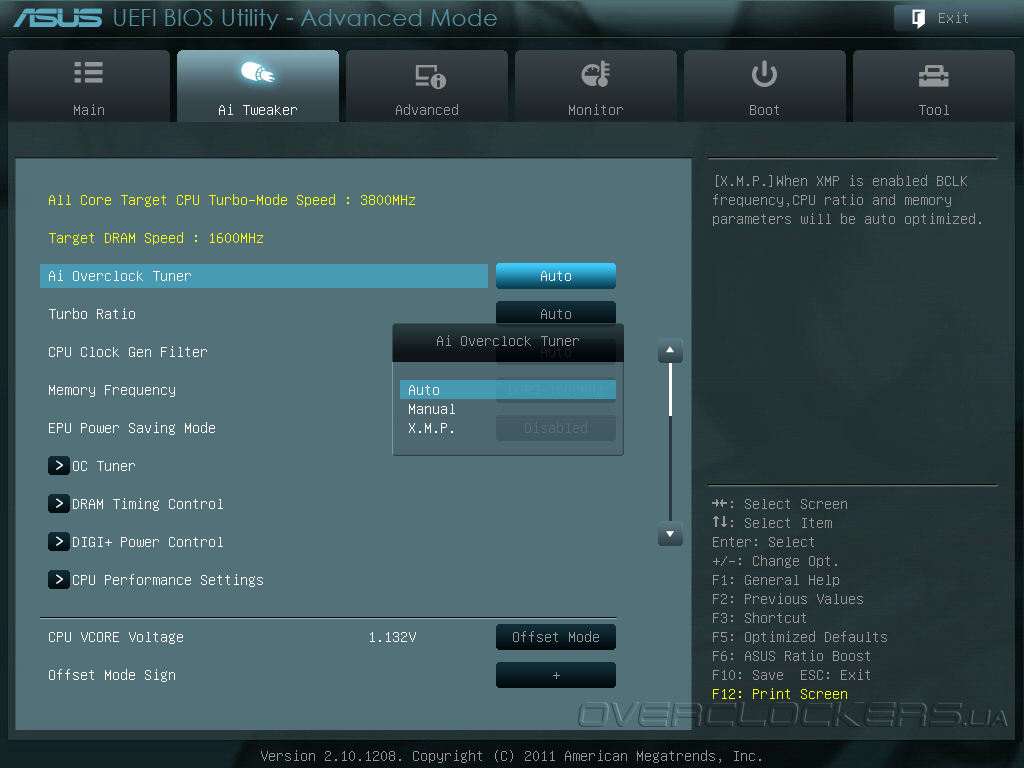This screenshot has width=1024, height=768.
Task: Open the Turbo Ratio Auto dropdown
Action: 556,313
